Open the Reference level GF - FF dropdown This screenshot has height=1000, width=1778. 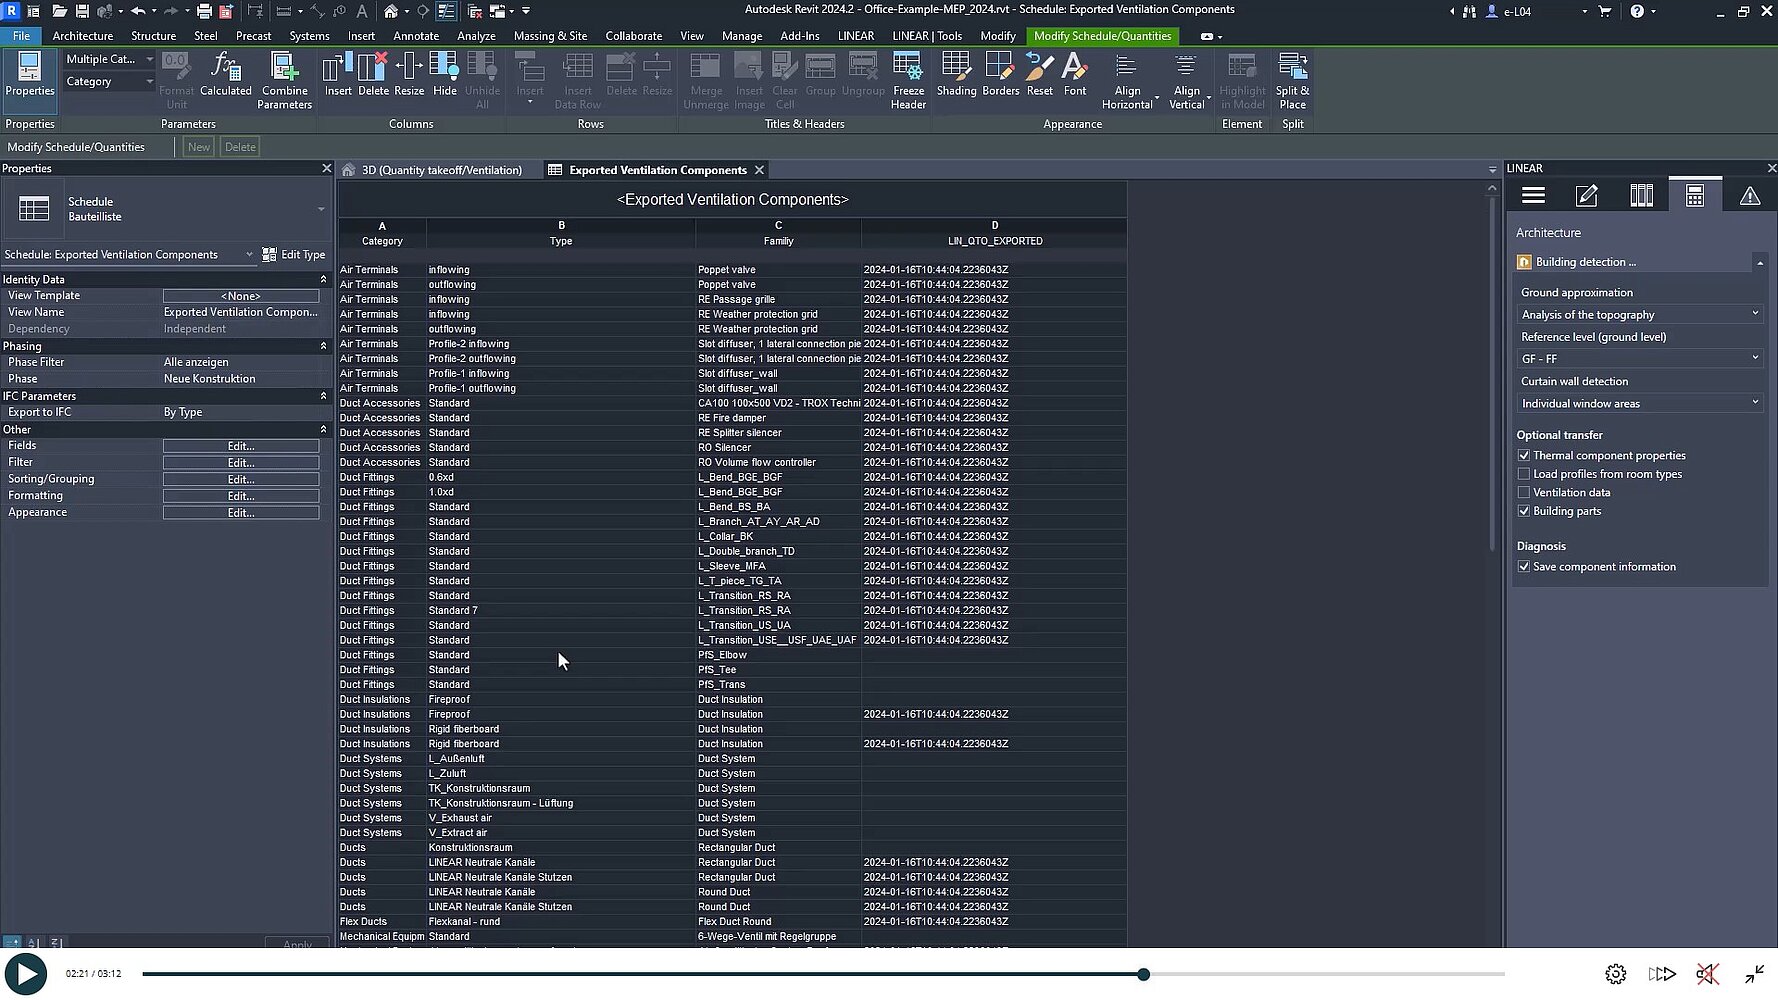tap(1638, 359)
